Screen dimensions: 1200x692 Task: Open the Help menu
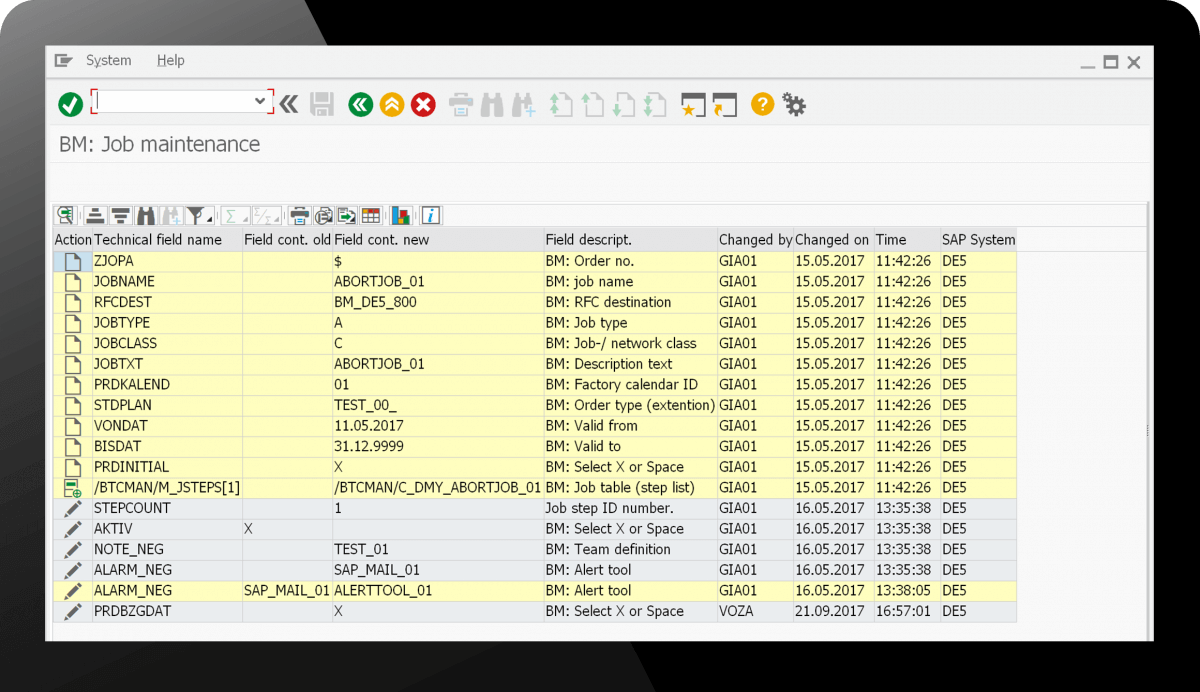tap(171, 60)
